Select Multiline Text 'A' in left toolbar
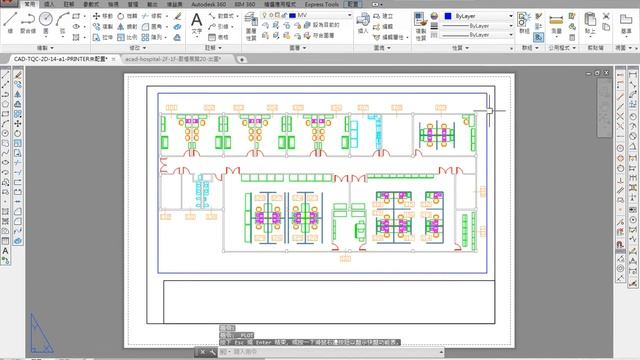The width and height of the screenshot is (640, 360). coord(5,251)
